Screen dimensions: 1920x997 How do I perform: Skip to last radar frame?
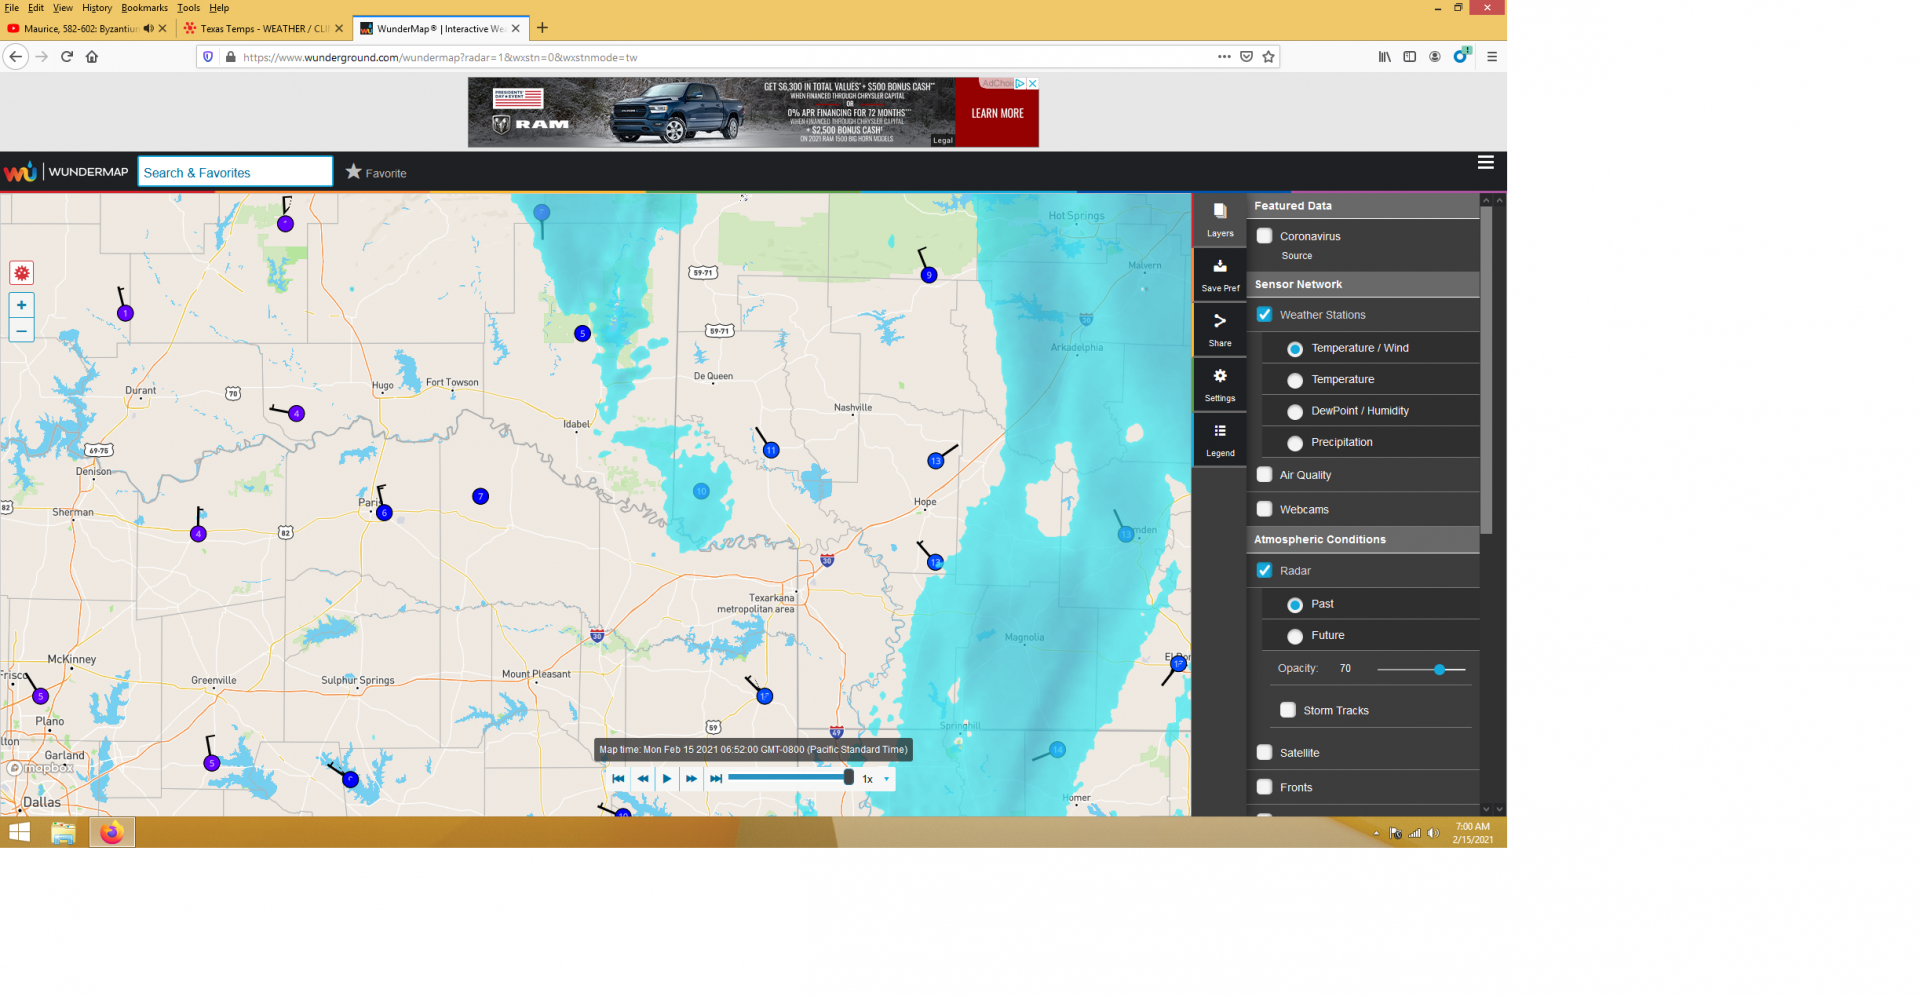[x=716, y=778]
